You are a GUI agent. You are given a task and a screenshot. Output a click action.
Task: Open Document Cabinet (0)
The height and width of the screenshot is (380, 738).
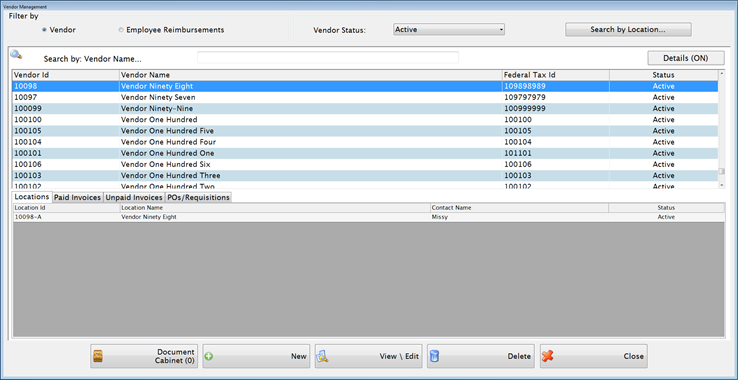pos(144,356)
